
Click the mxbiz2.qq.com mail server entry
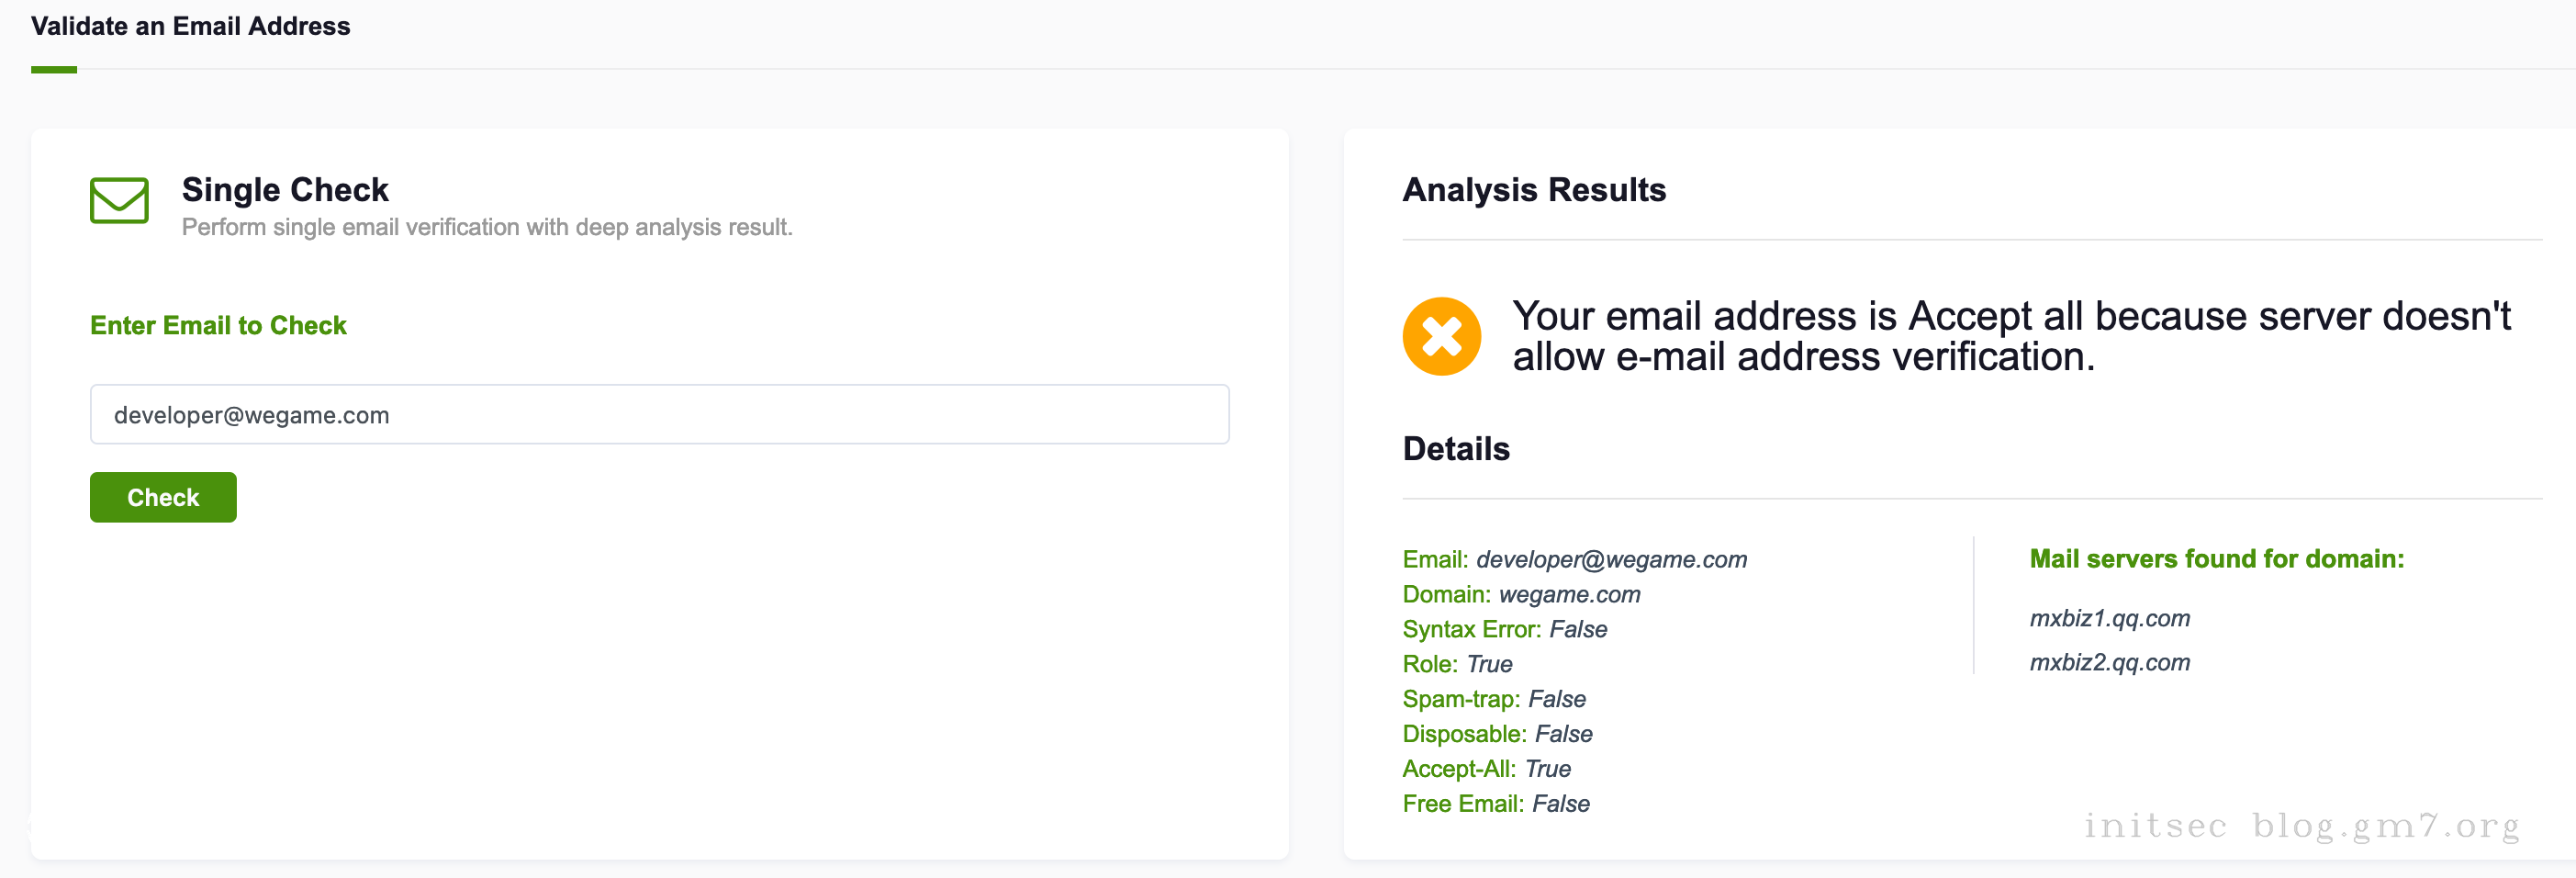[2109, 662]
